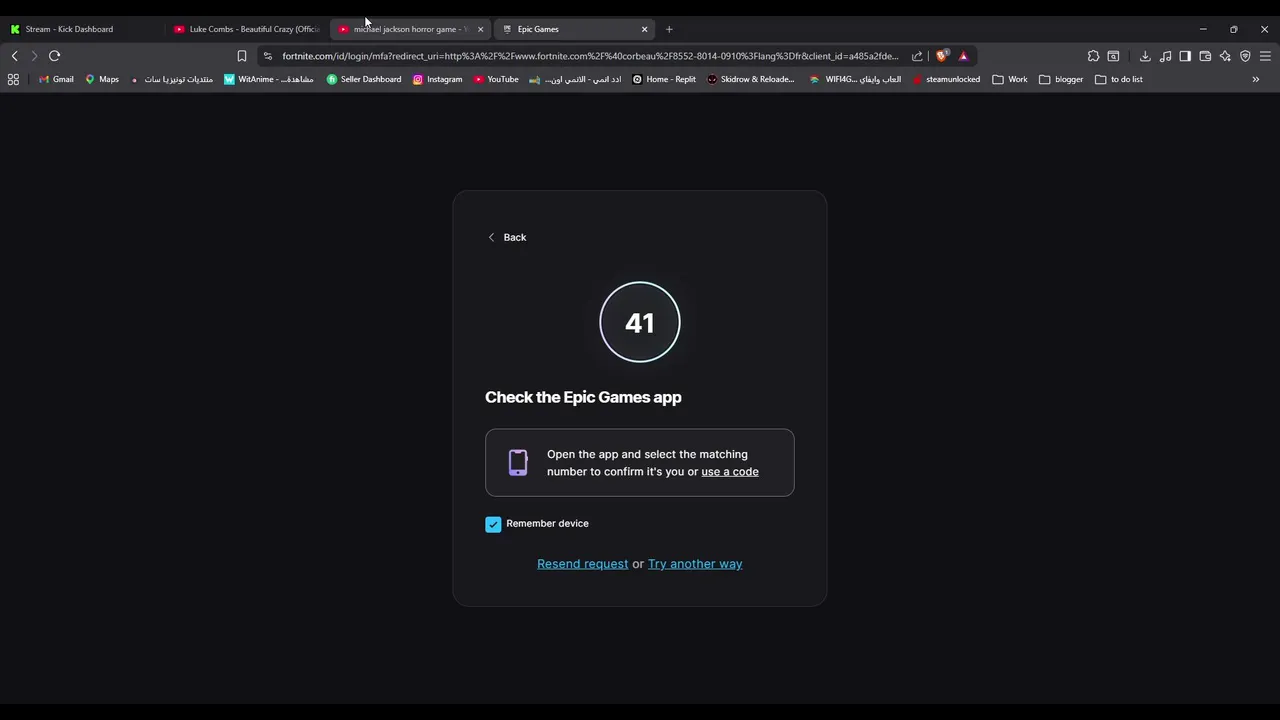Close the Epic Games tab
Viewport: 1280px width, 720px height.
[644, 29]
